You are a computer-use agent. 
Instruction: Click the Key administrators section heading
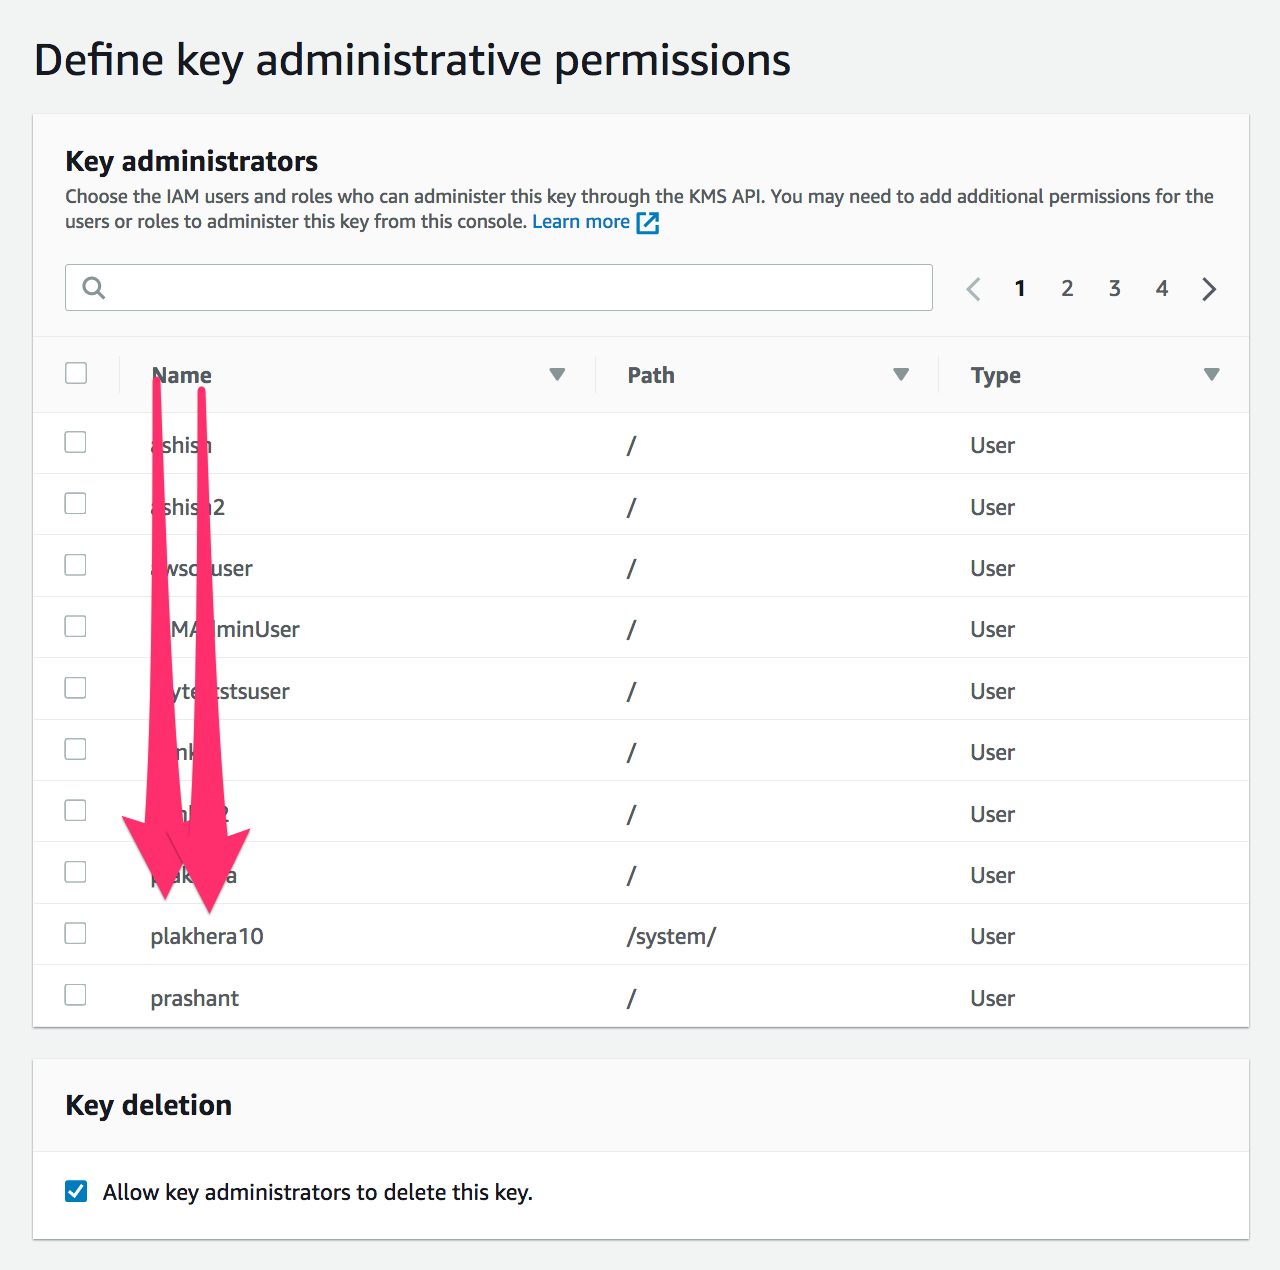191,161
